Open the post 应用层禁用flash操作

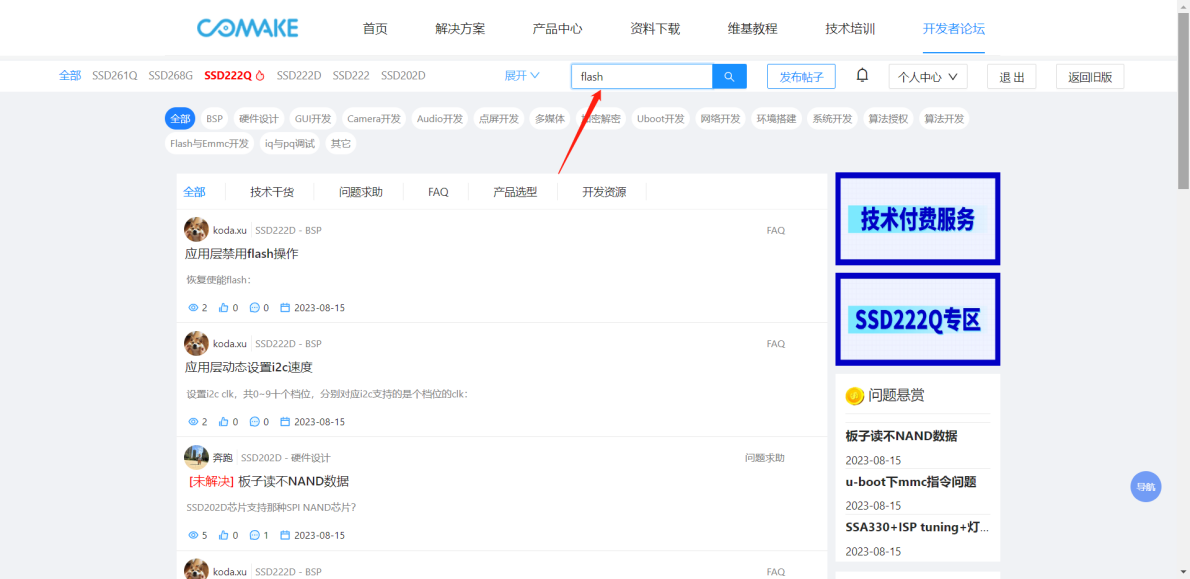click(241, 254)
